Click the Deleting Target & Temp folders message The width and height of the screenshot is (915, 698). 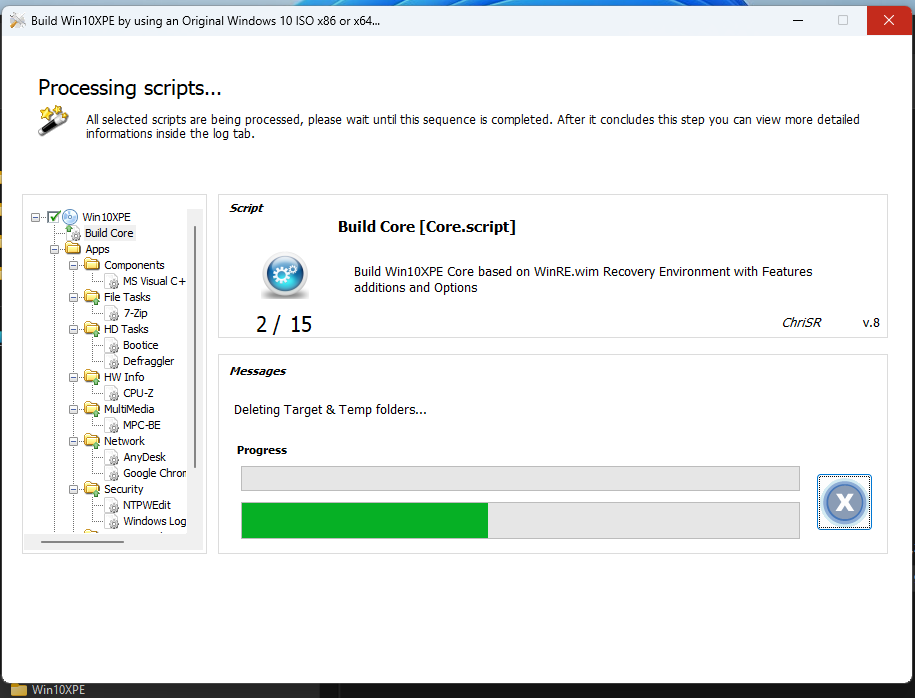pyautogui.click(x=330, y=410)
